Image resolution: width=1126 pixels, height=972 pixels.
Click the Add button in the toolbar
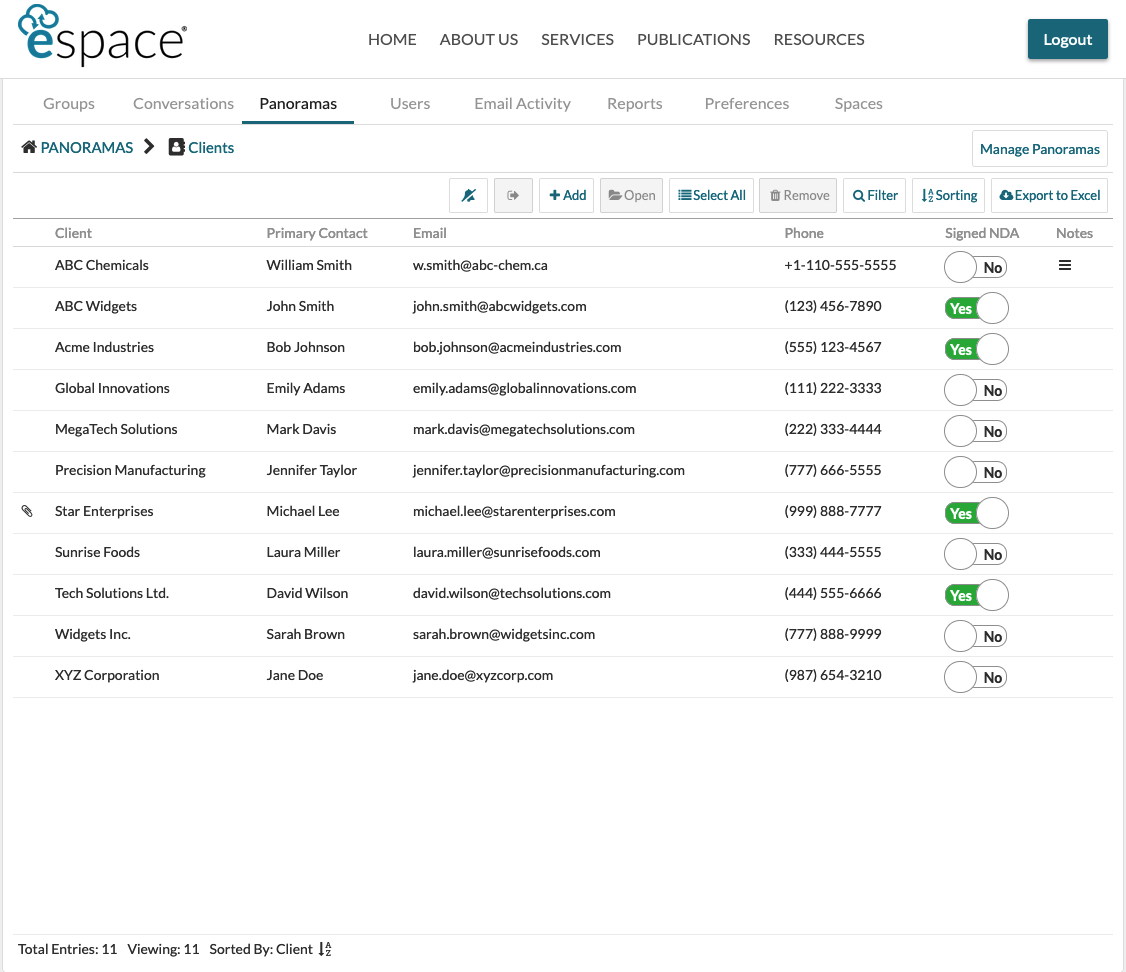567,195
